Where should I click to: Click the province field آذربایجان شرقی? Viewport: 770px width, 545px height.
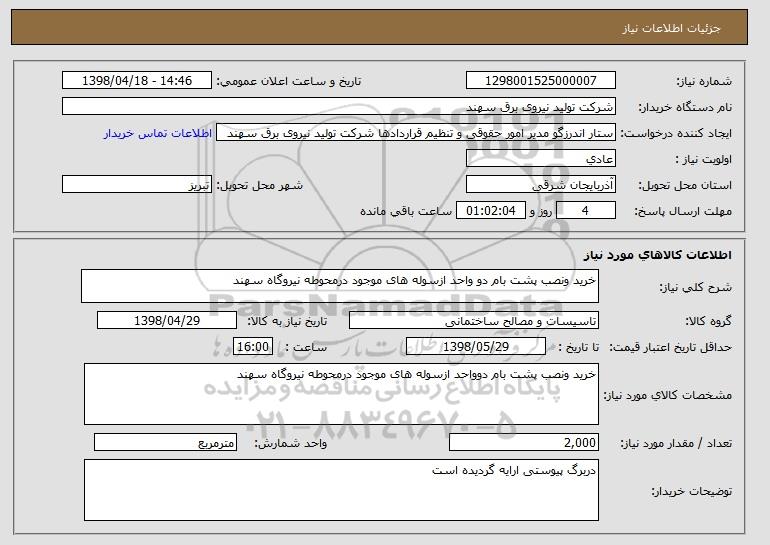(541, 185)
